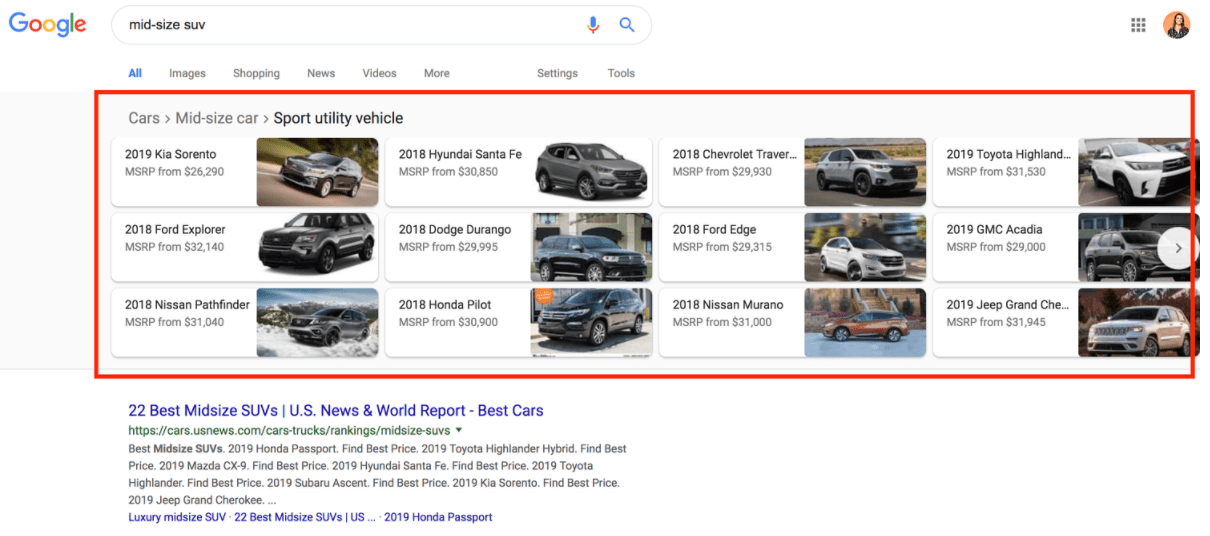
Task: Open the 22 Best Midsize SUVs result
Action: 336,410
